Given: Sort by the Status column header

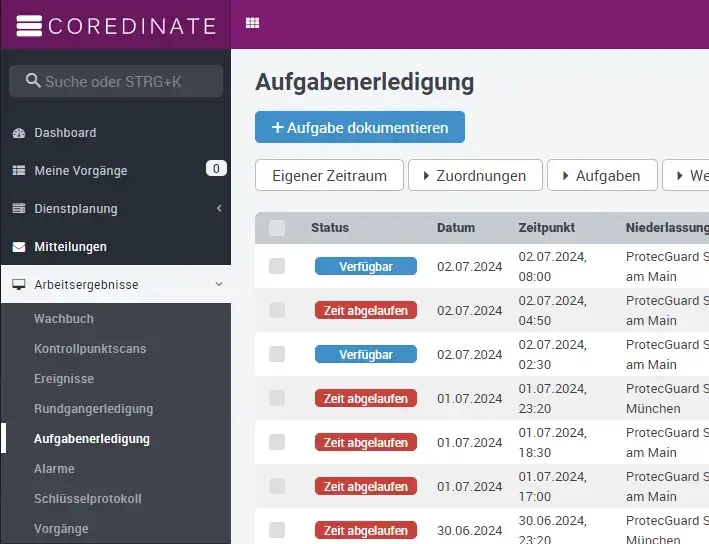Looking at the screenshot, I should click(x=330, y=227).
